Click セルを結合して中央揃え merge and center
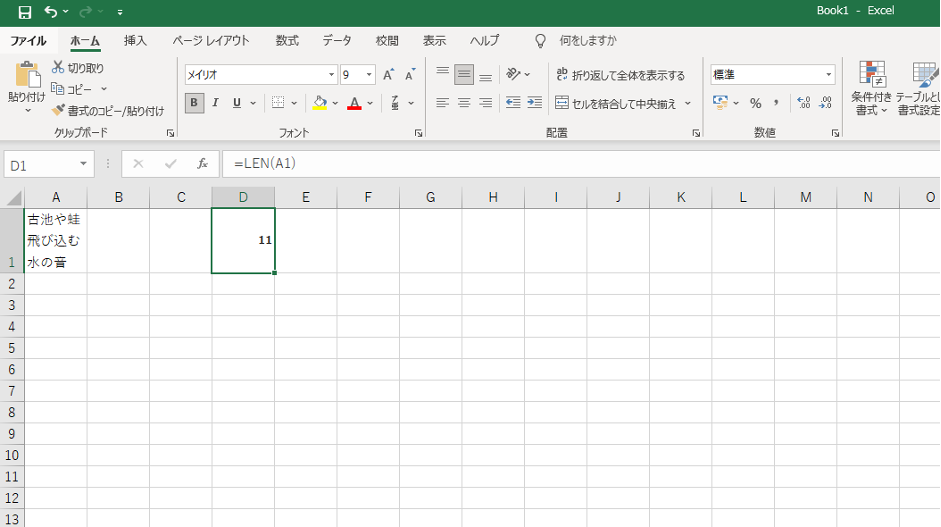 click(616, 103)
